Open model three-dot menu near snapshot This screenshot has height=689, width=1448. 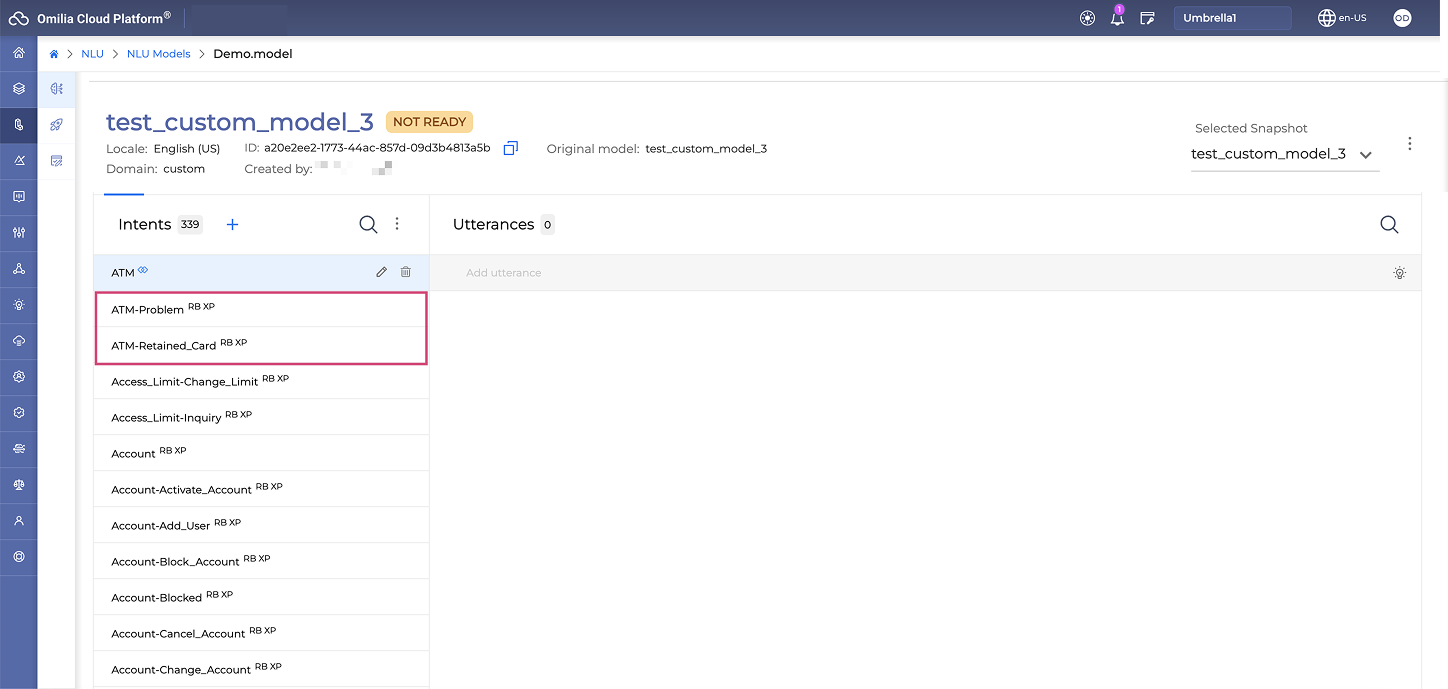click(1410, 143)
